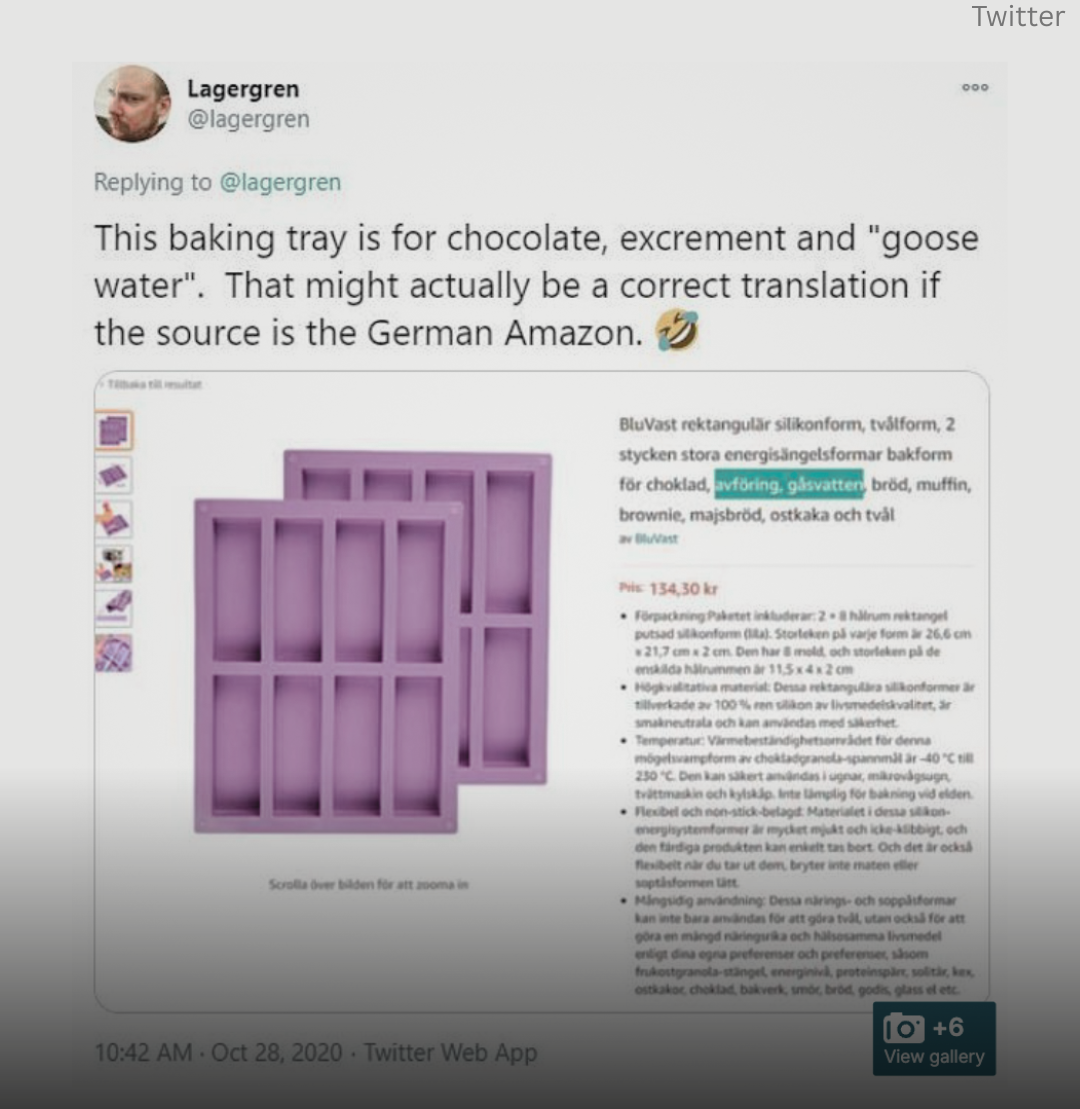Click the Twitter source label
The height and width of the screenshot is (1109, 1080).
(1018, 16)
